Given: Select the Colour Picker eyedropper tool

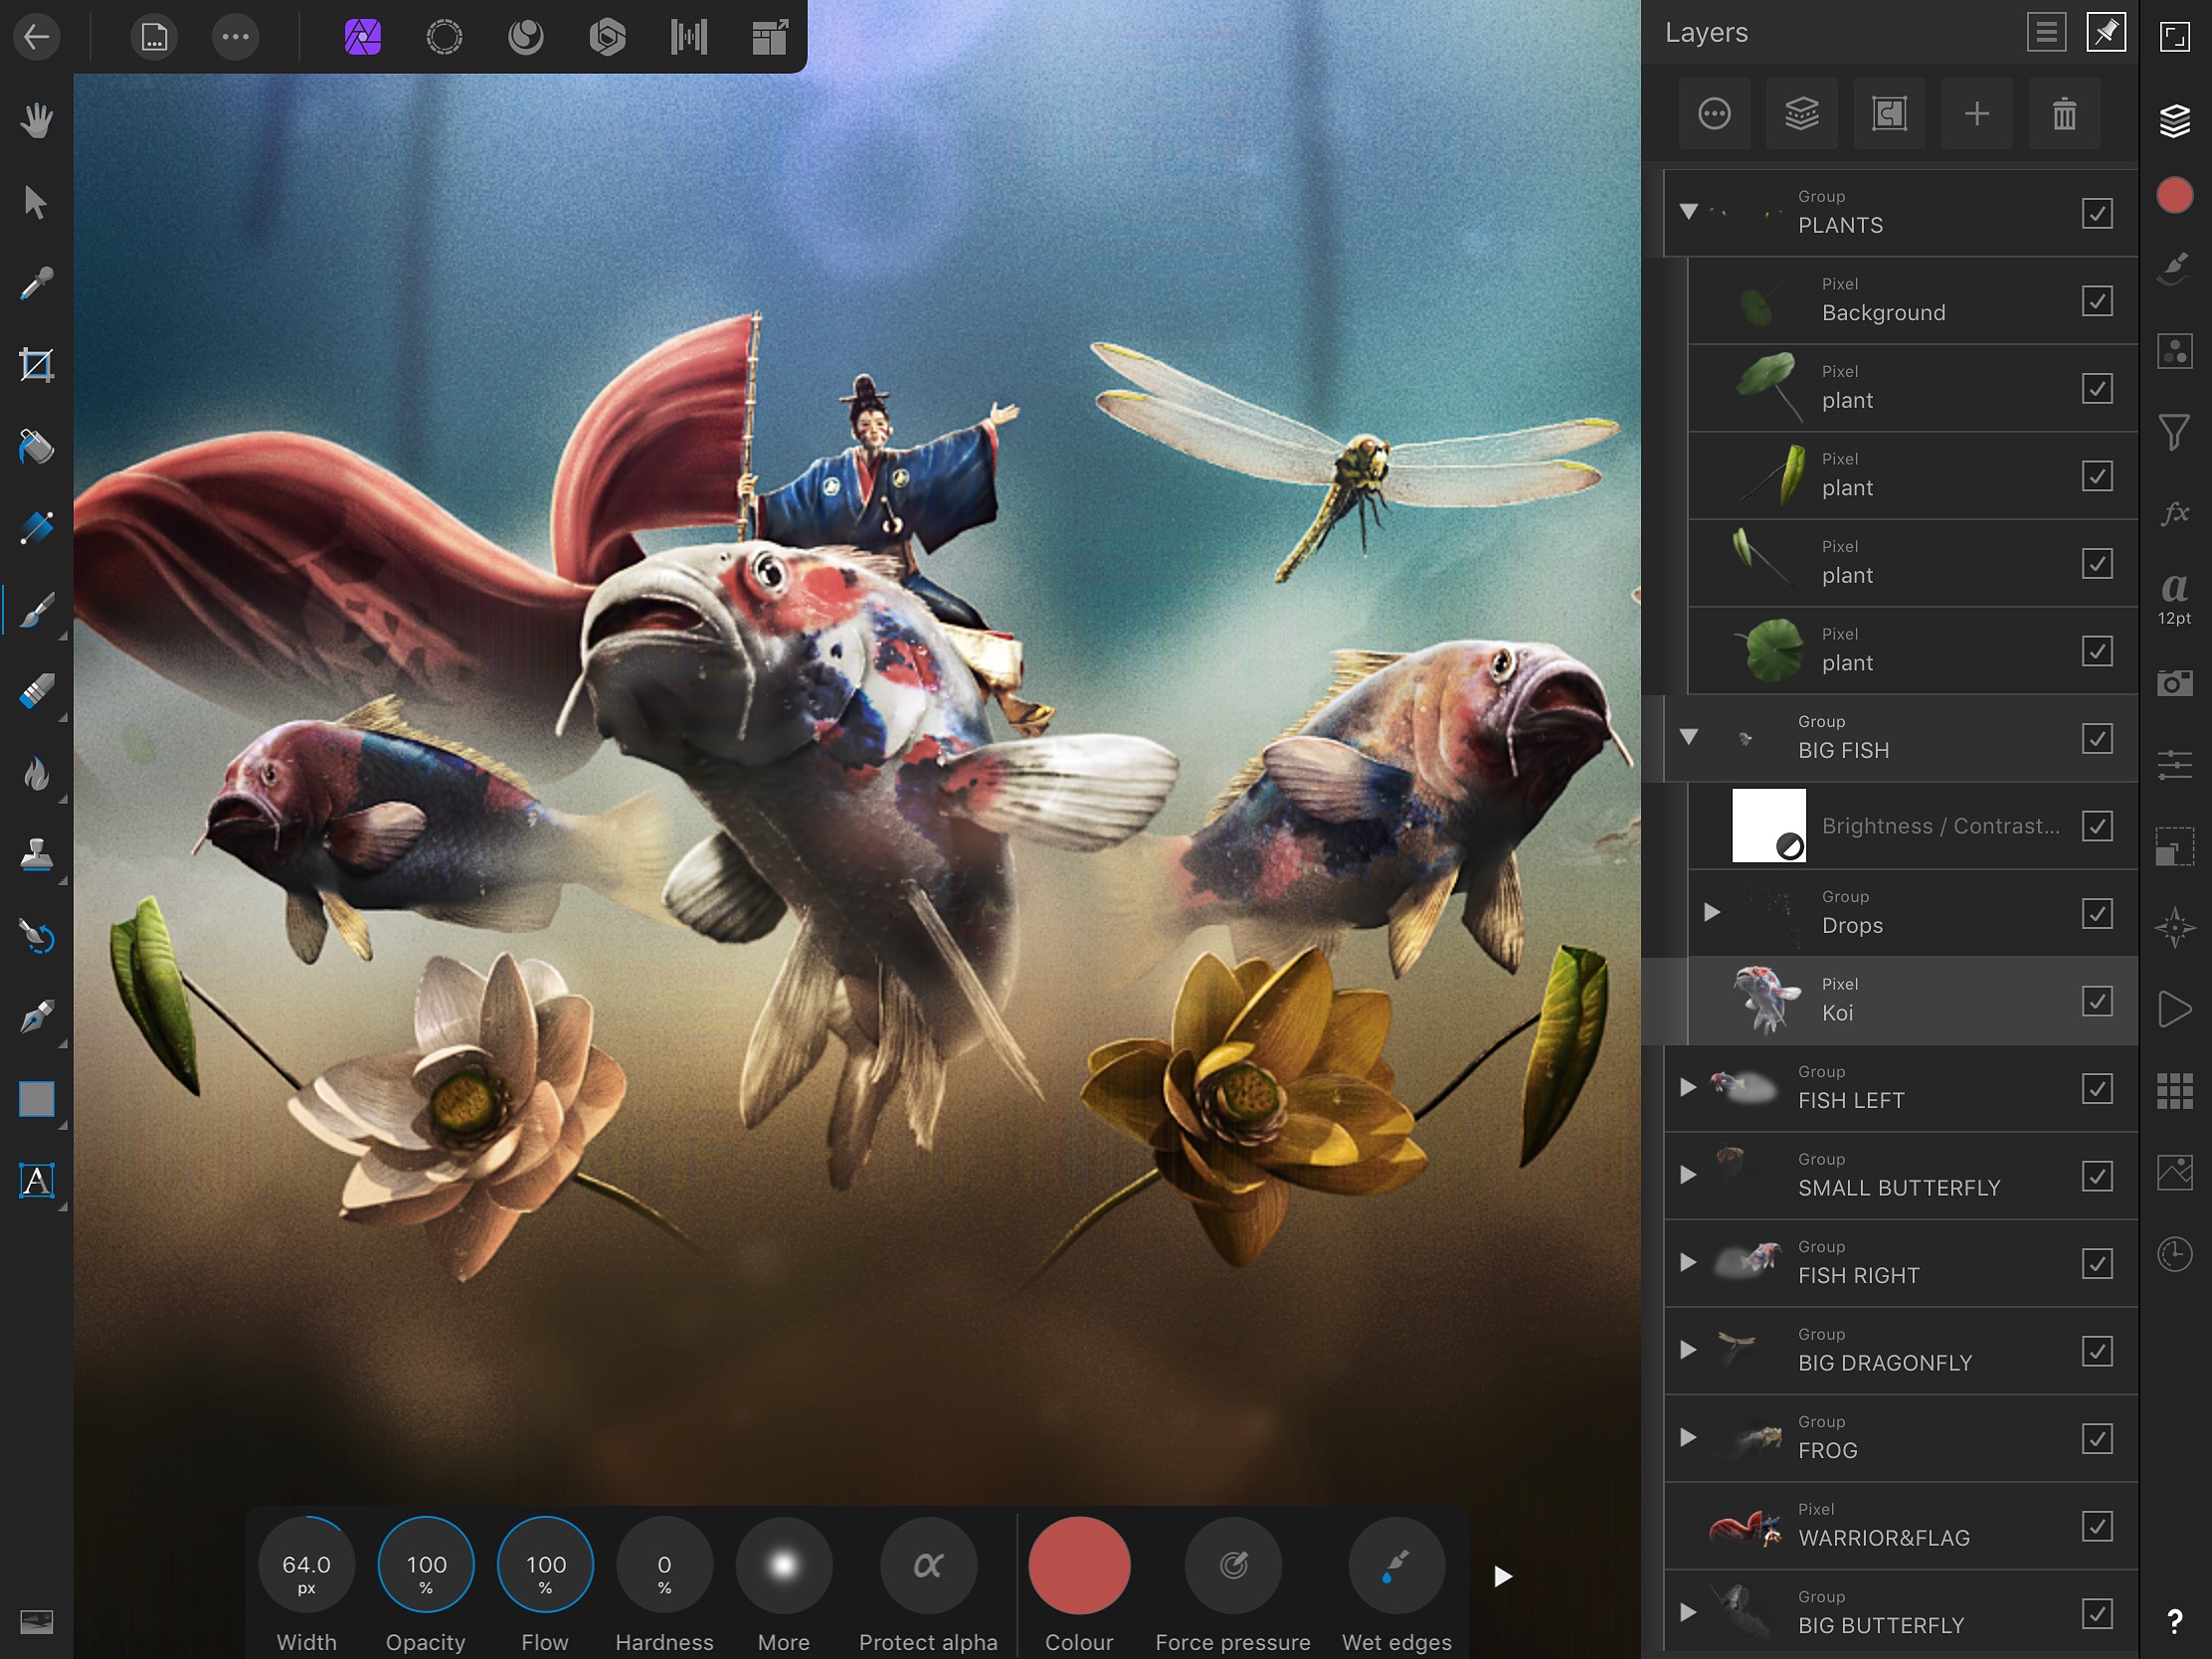Looking at the screenshot, I should click(37, 284).
